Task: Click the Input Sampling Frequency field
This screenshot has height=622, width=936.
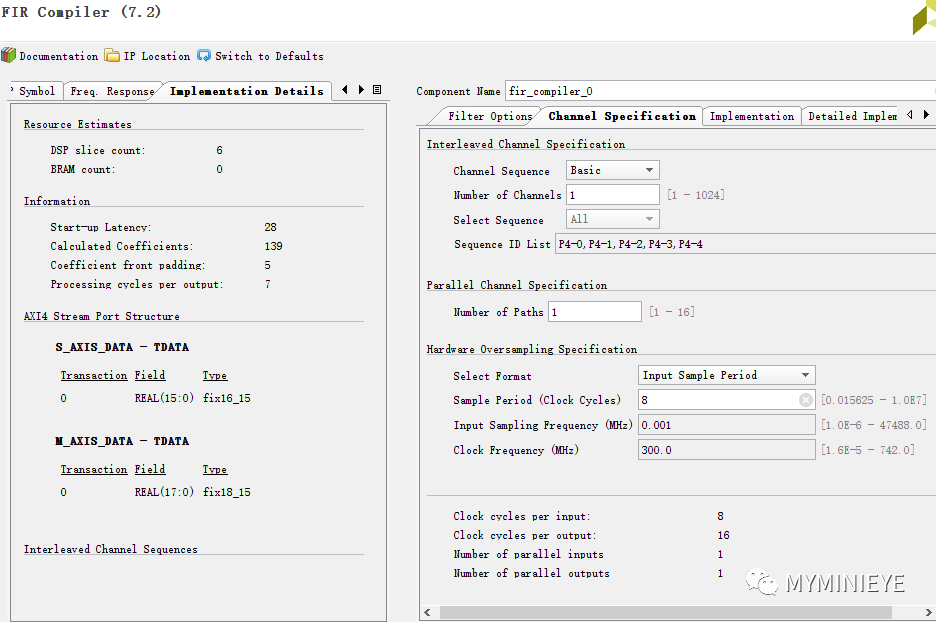Action: (x=726, y=425)
